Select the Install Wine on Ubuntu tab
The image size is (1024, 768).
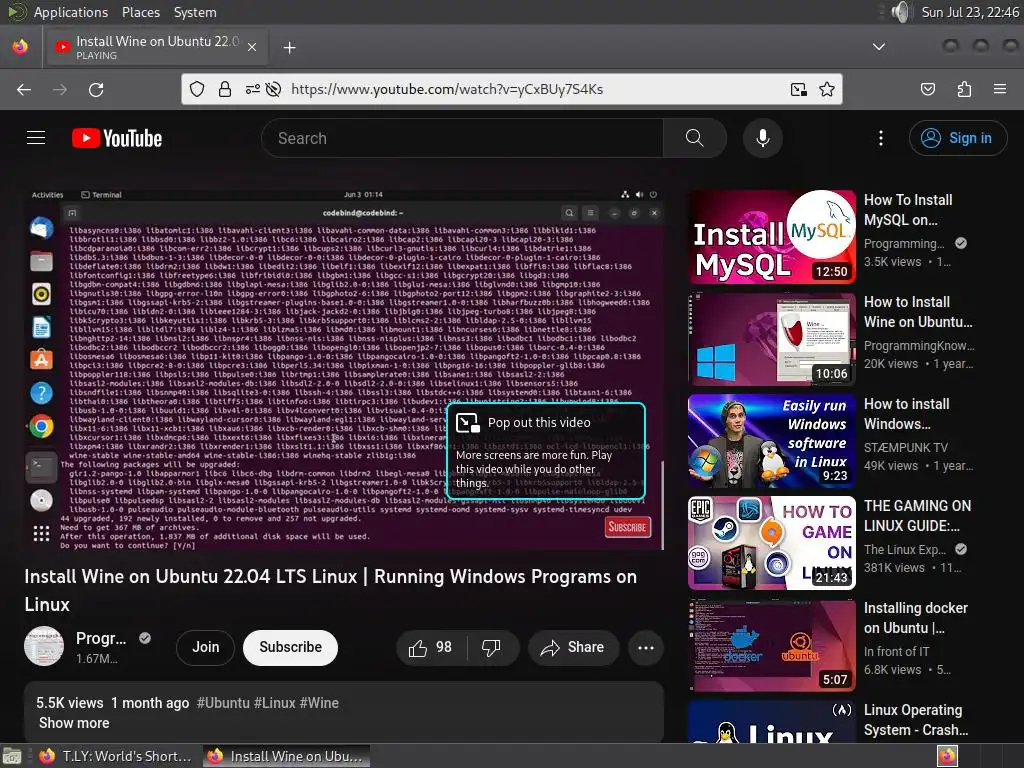coord(156,48)
